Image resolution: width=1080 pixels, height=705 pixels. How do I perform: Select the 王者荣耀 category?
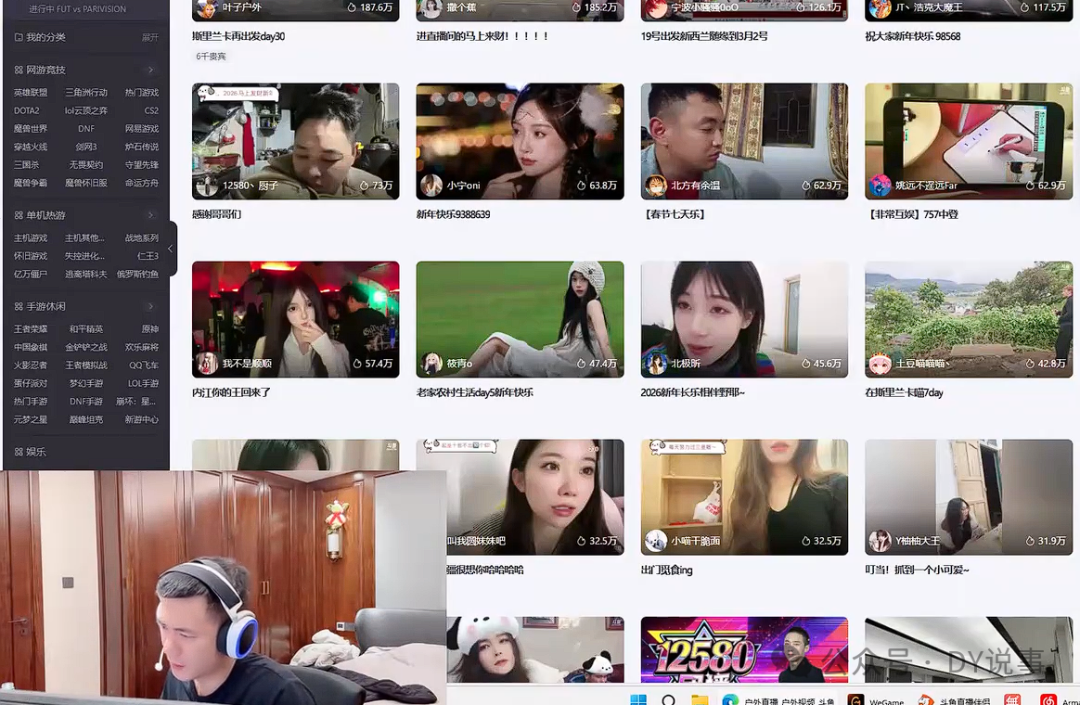pyautogui.click(x=30, y=329)
